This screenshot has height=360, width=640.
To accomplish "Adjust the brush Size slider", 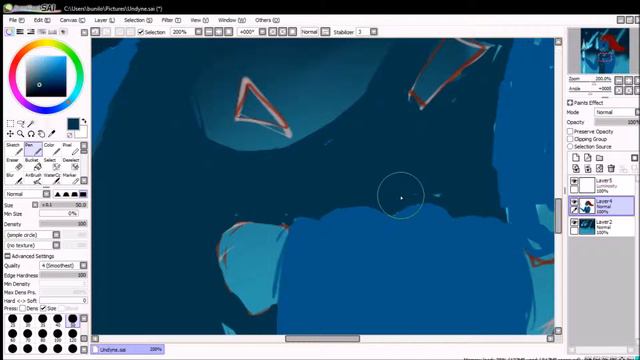I will point(63,204).
